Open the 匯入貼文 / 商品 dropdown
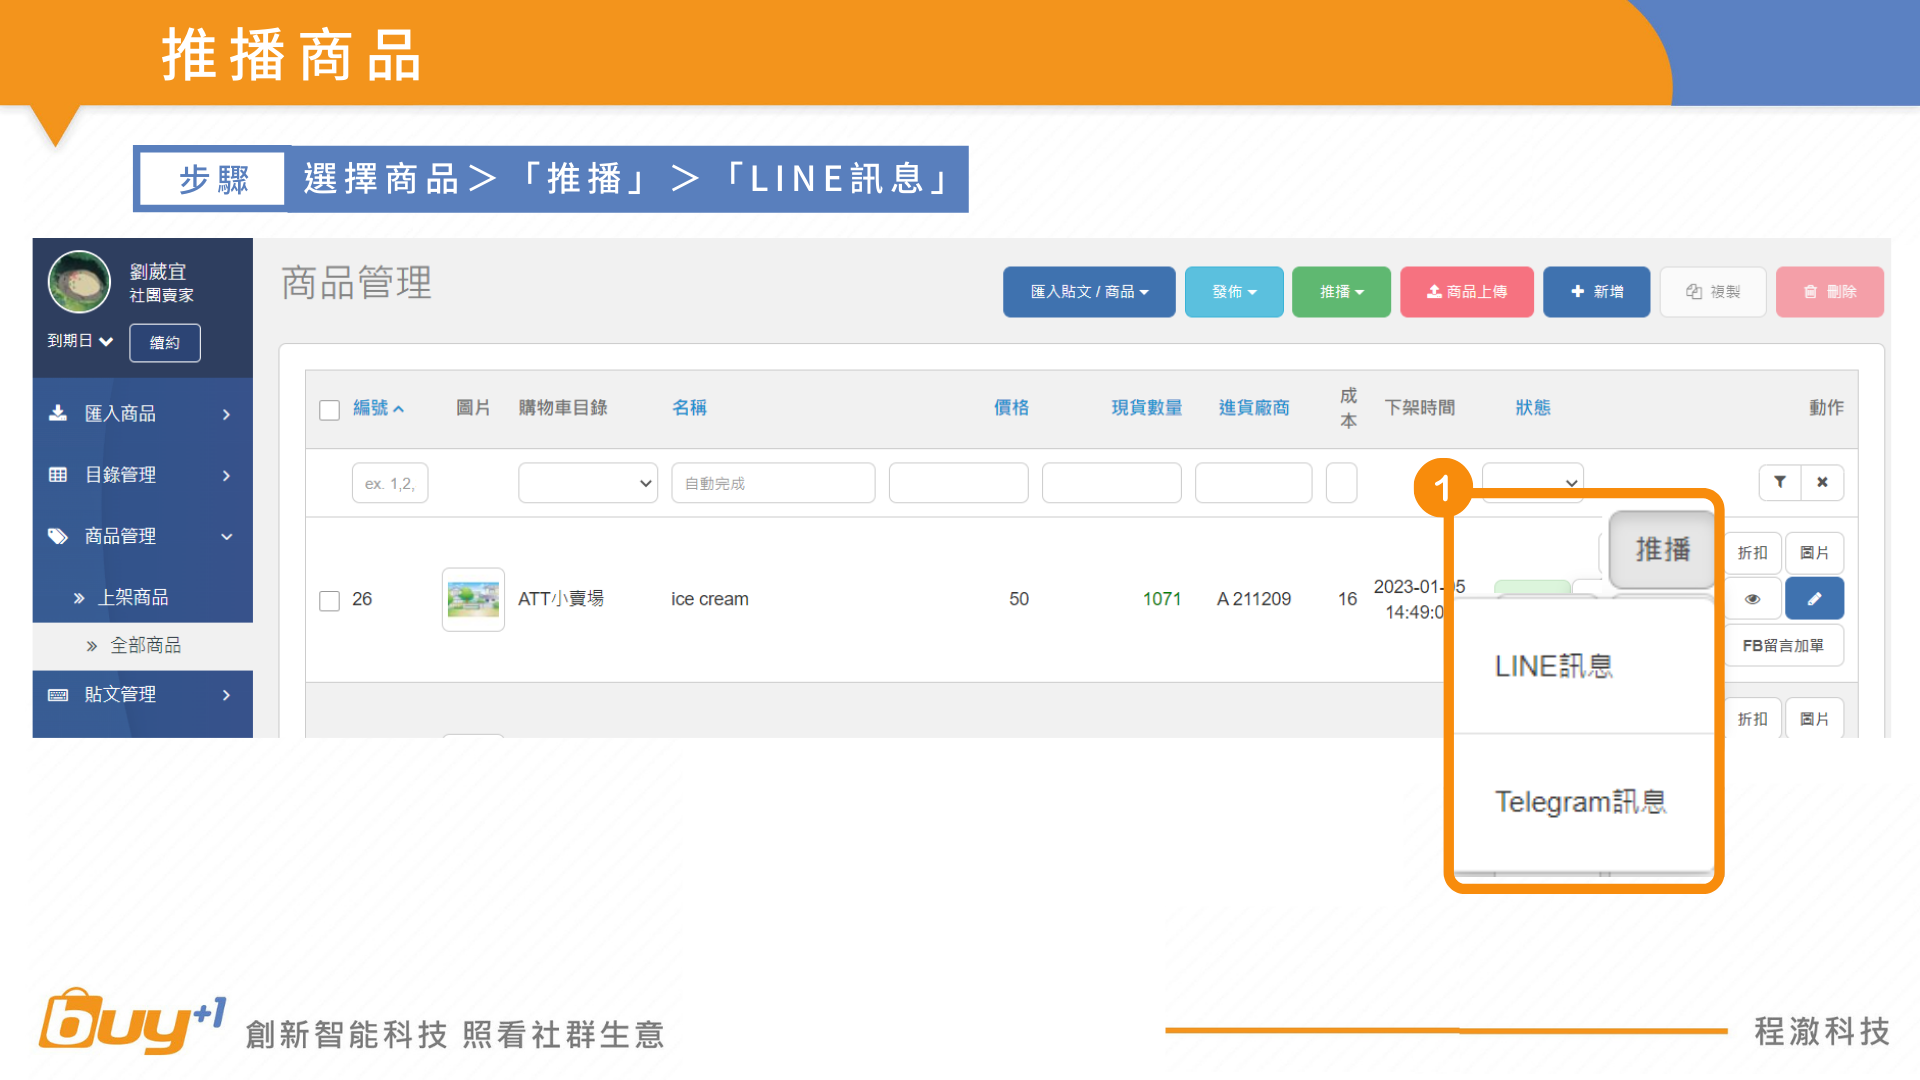The width and height of the screenshot is (1920, 1080). (1088, 292)
